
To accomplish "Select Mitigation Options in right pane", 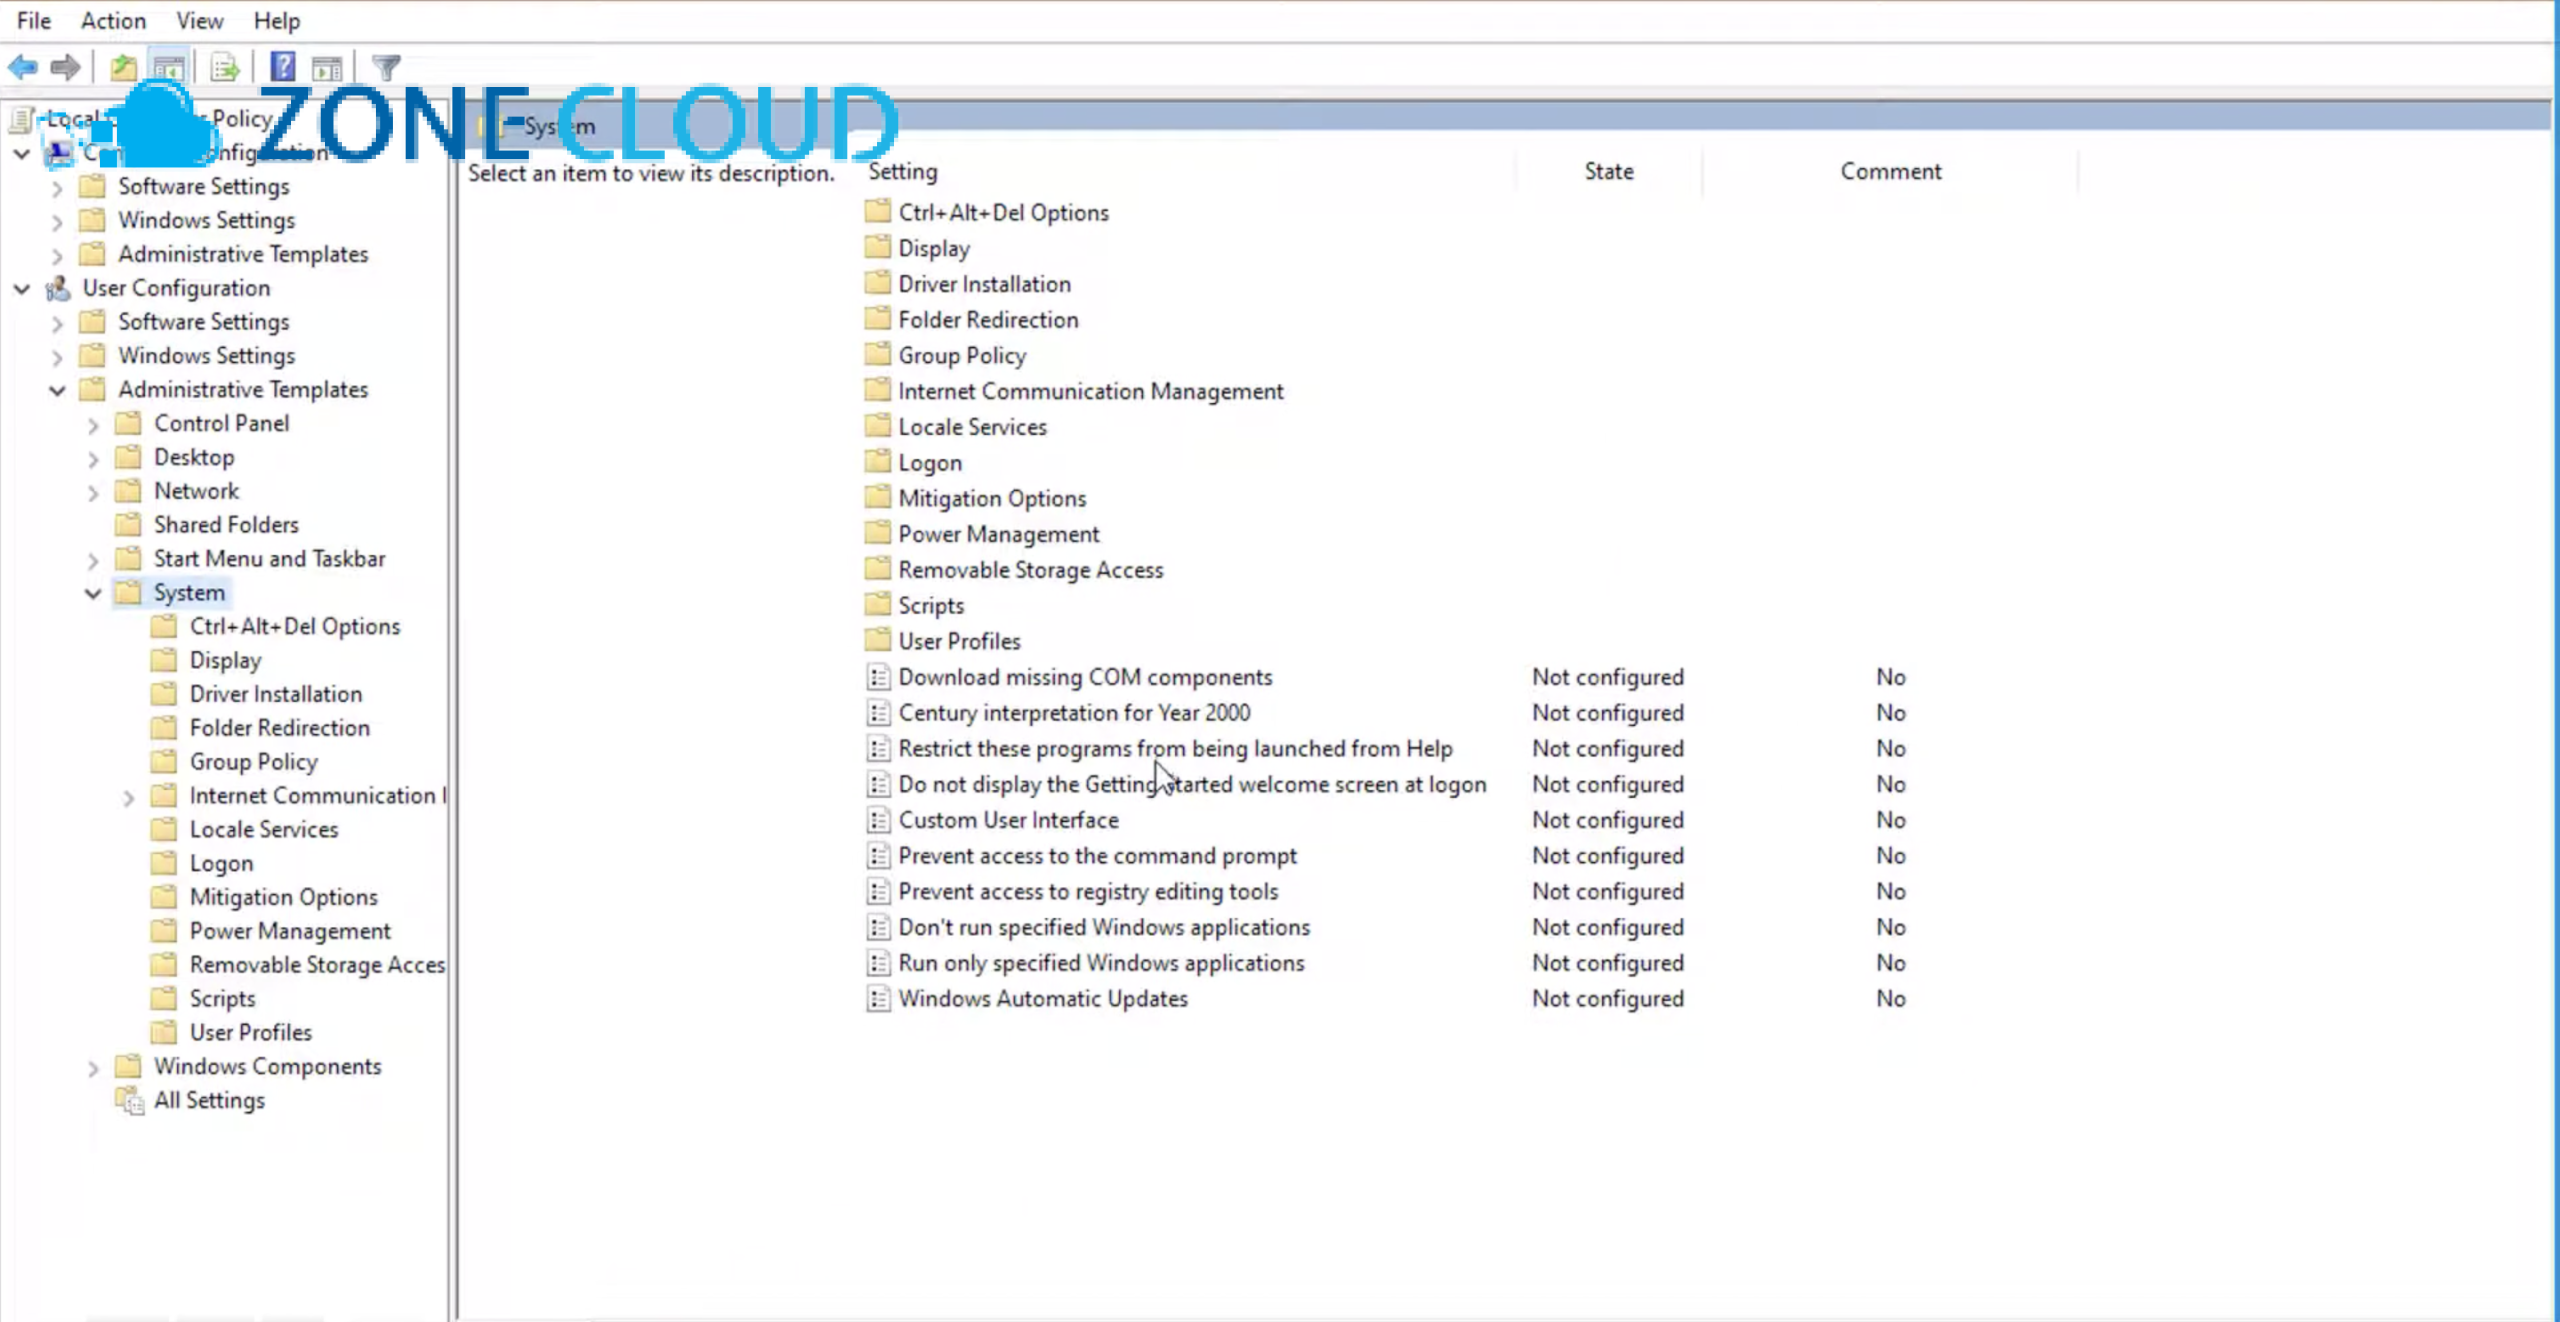I will tap(992, 498).
